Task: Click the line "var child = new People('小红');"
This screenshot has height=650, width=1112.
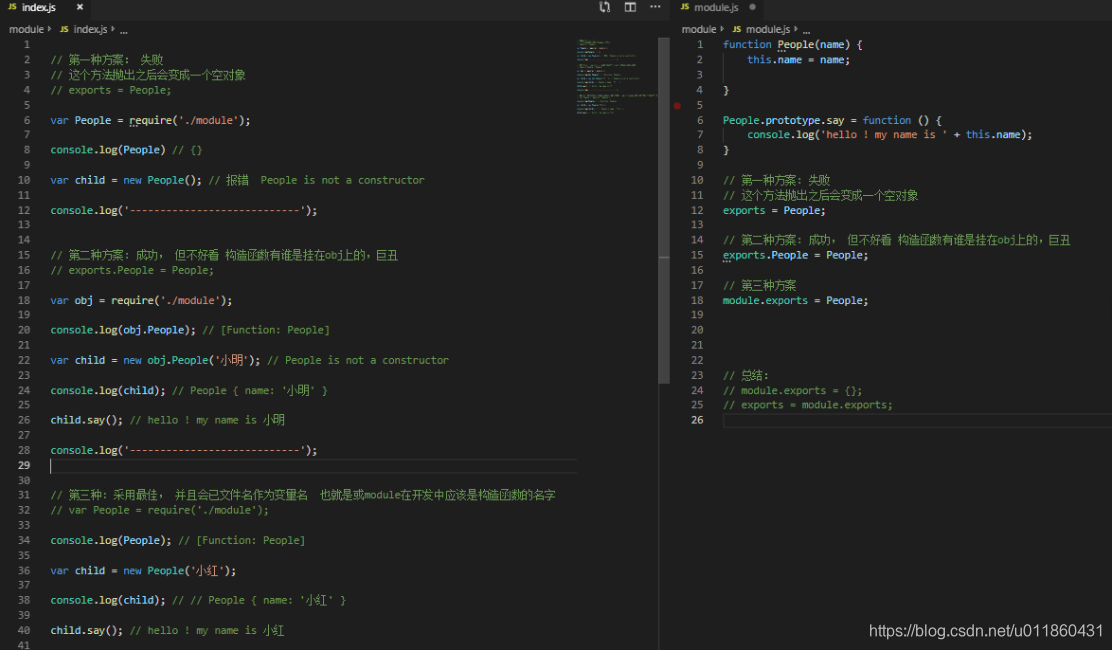Action: 143,571
